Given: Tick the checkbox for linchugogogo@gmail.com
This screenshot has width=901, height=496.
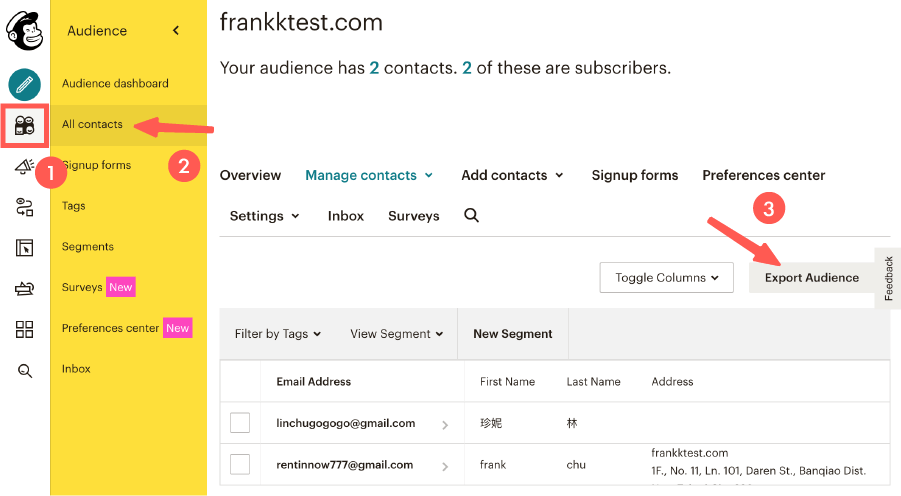Looking at the screenshot, I should [240, 423].
